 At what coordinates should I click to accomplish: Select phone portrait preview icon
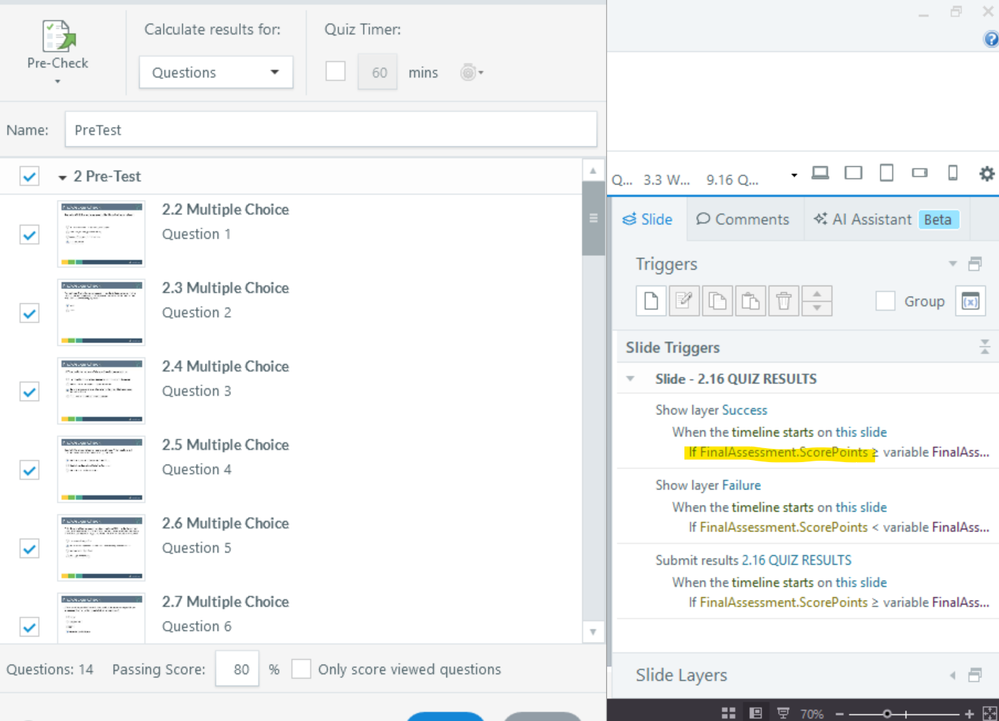[x=952, y=173]
